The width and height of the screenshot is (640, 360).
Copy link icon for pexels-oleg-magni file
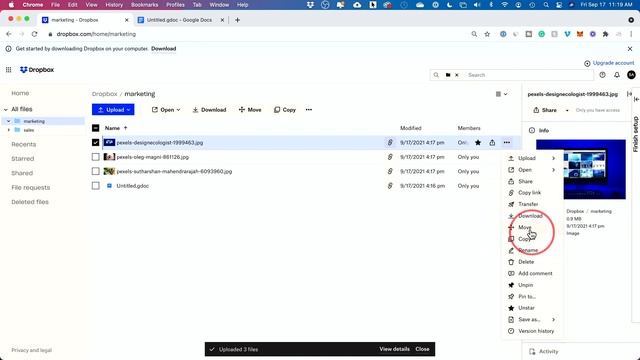390,157
